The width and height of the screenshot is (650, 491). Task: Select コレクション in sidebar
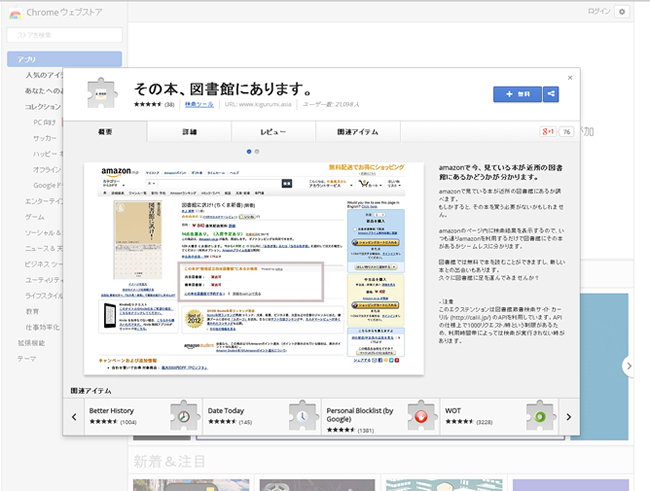point(43,107)
